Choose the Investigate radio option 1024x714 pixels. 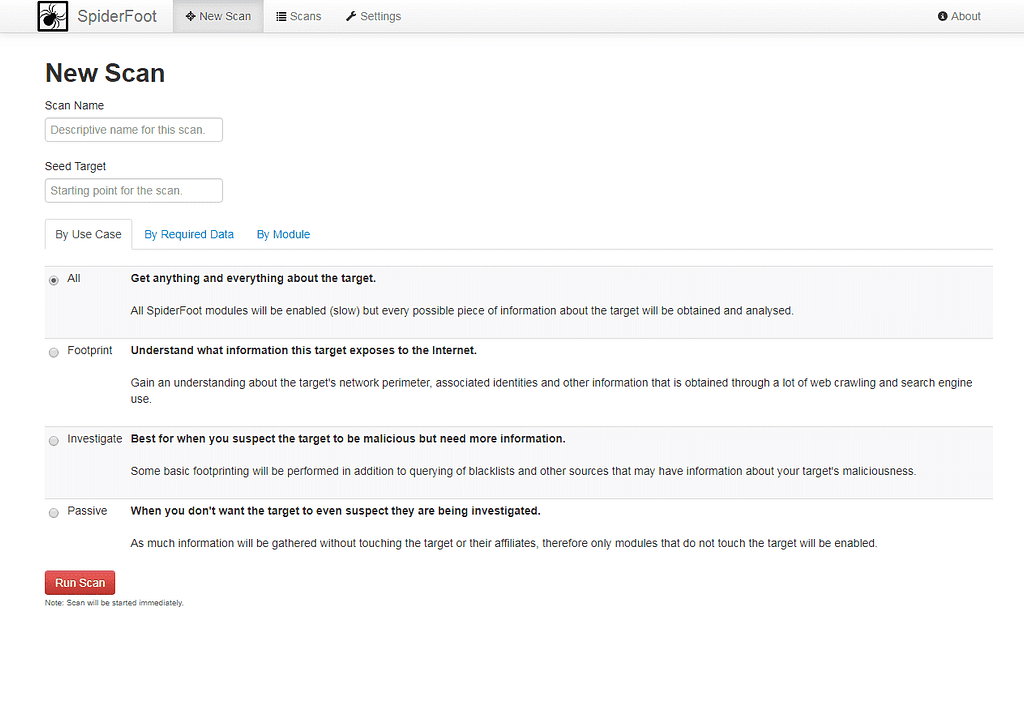(x=54, y=441)
